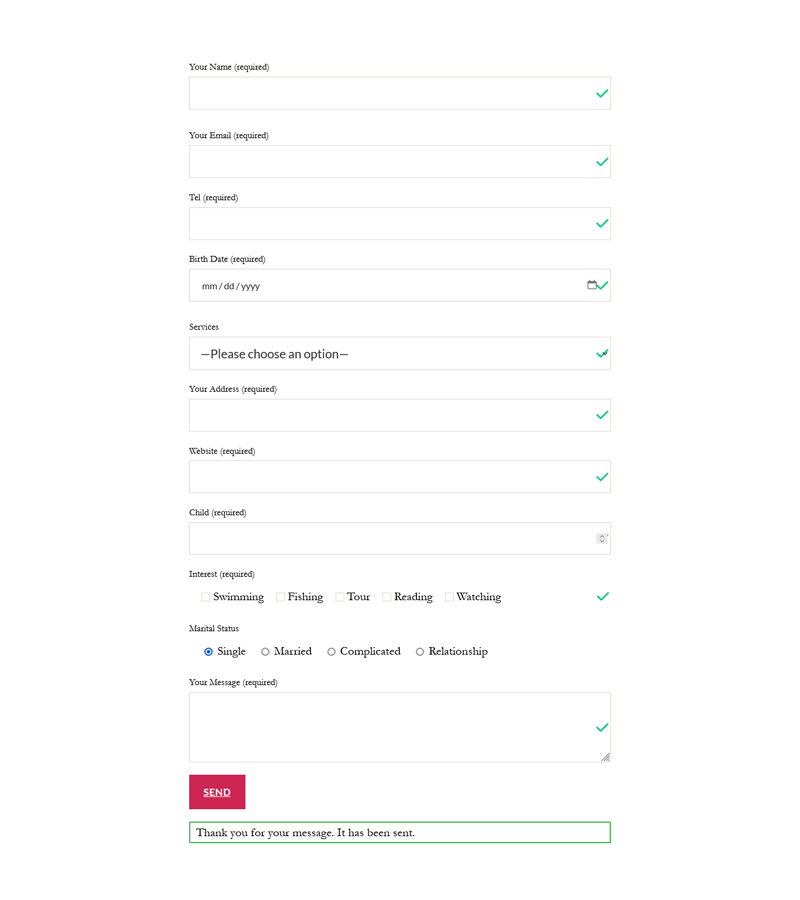Click the checkmark icon on the Website field
The width and height of the screenshot is (800, 900).
(x=602, y=477)
